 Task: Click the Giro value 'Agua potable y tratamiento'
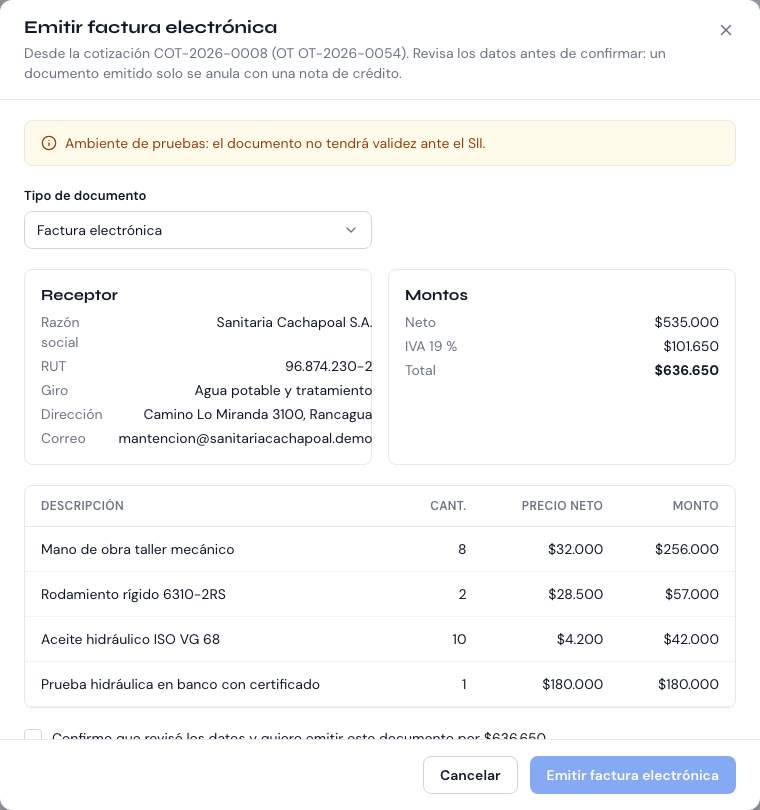click(283, 391)
